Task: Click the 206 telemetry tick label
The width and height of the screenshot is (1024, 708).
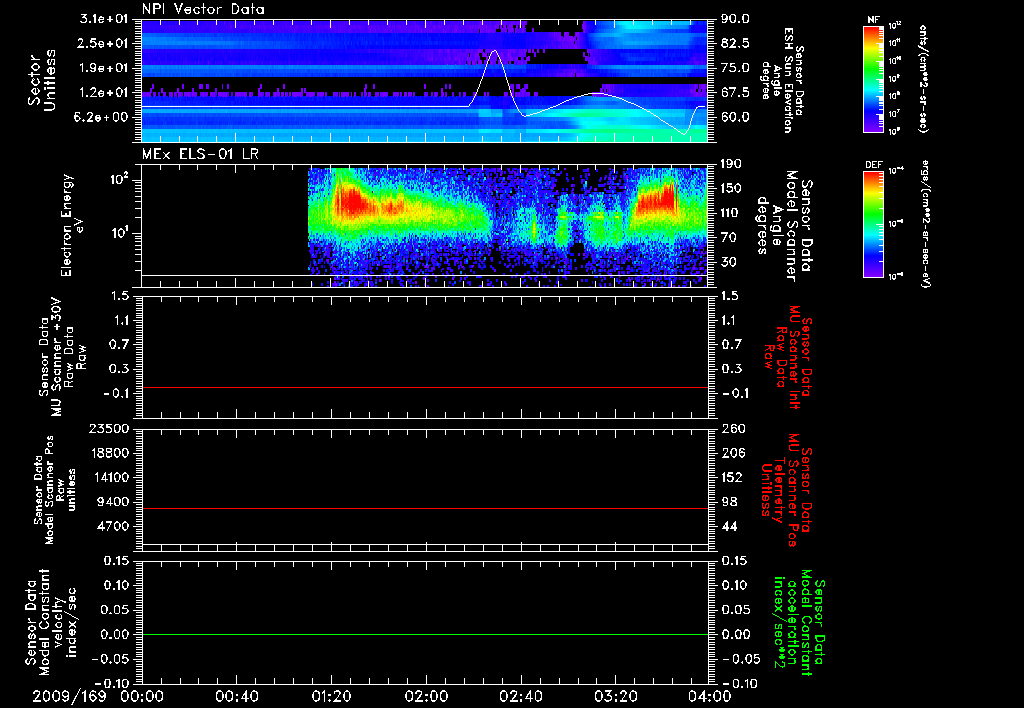Action: 731,453
